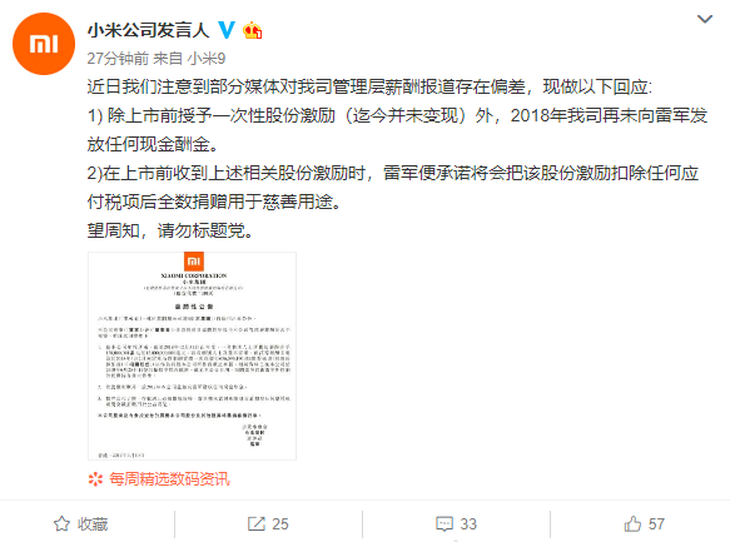Open reposts count 25

[280, 524]
